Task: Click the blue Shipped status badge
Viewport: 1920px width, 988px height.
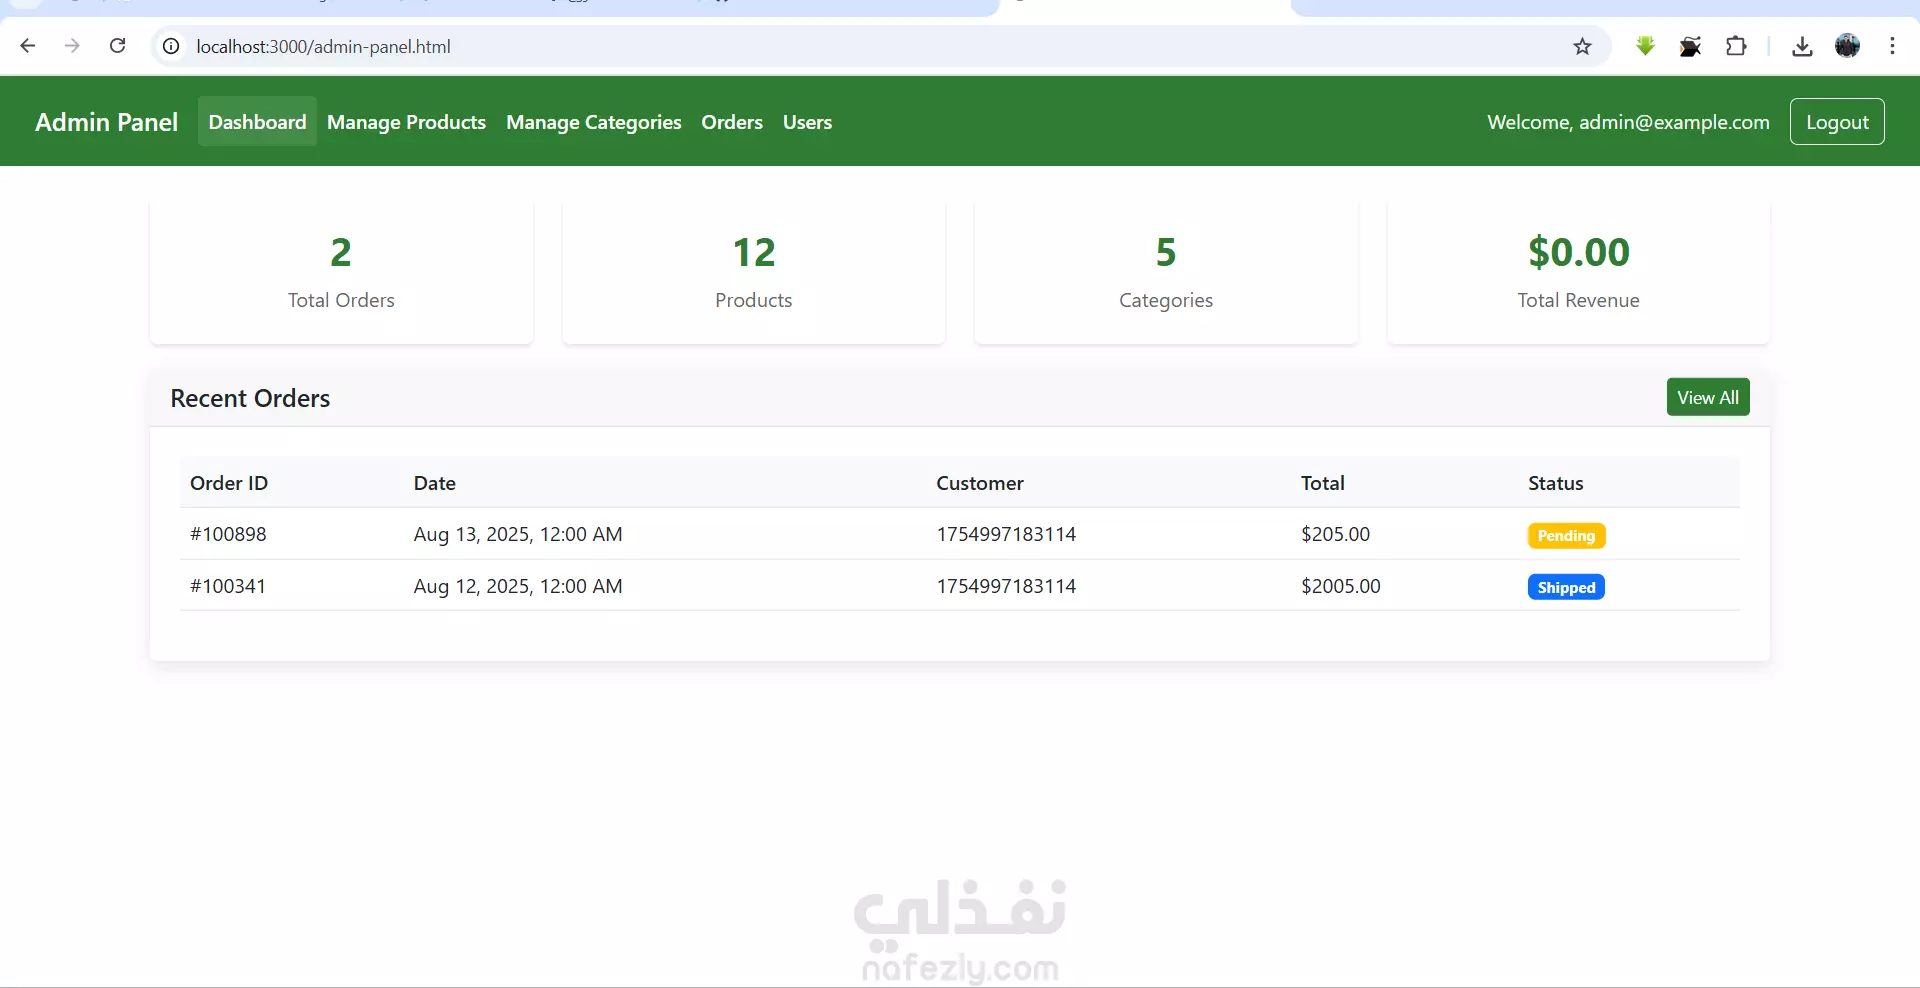Action: (1566, 587)
